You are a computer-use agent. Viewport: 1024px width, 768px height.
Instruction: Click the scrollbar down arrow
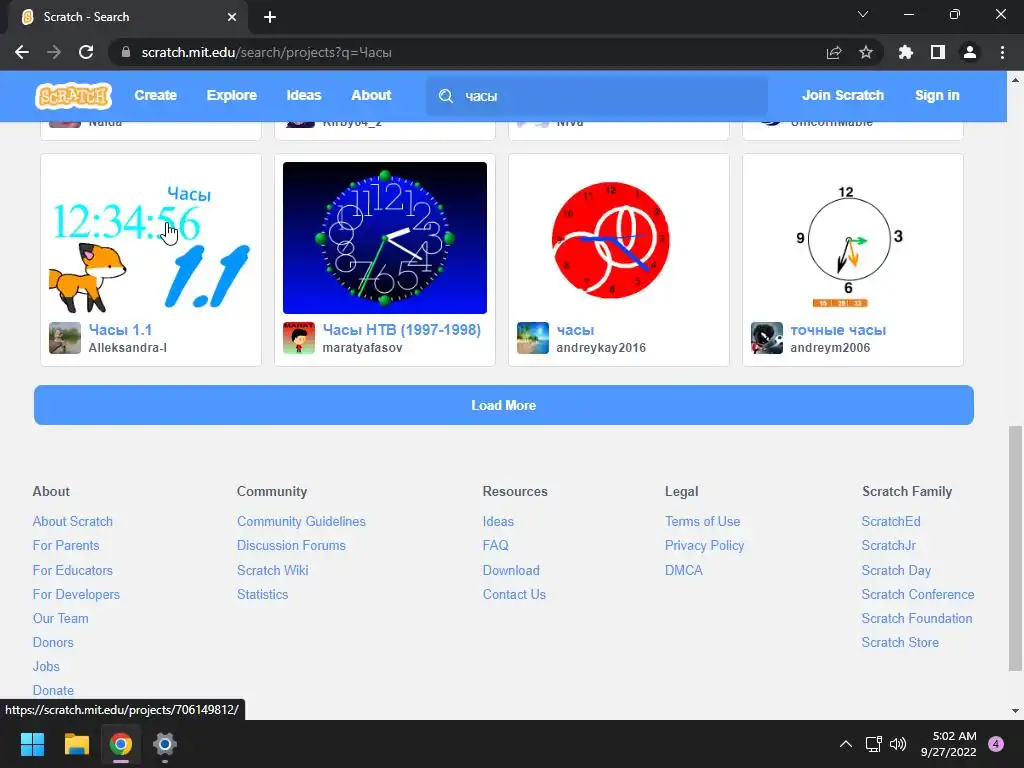pyautogui.click(x=1015, y=711)
